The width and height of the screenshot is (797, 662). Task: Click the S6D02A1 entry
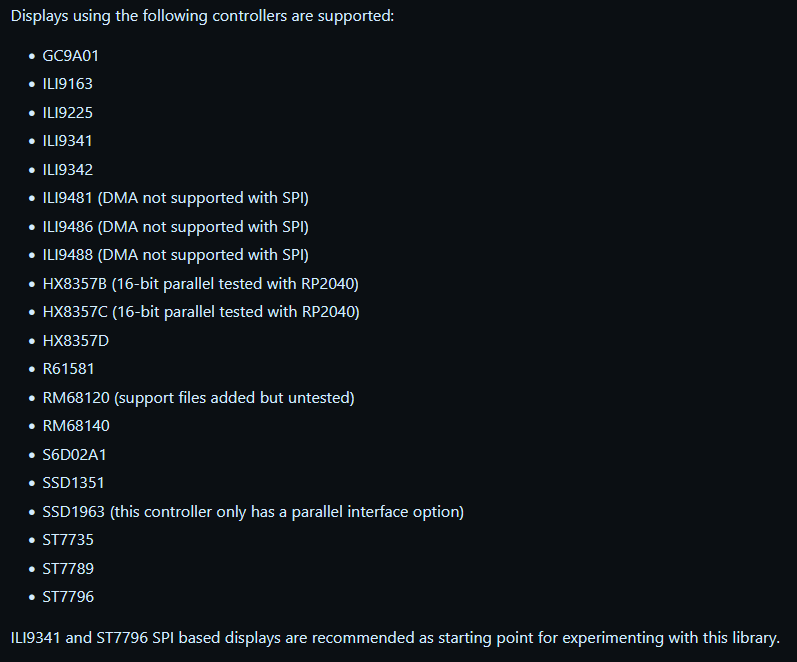(x=75, y=454)
